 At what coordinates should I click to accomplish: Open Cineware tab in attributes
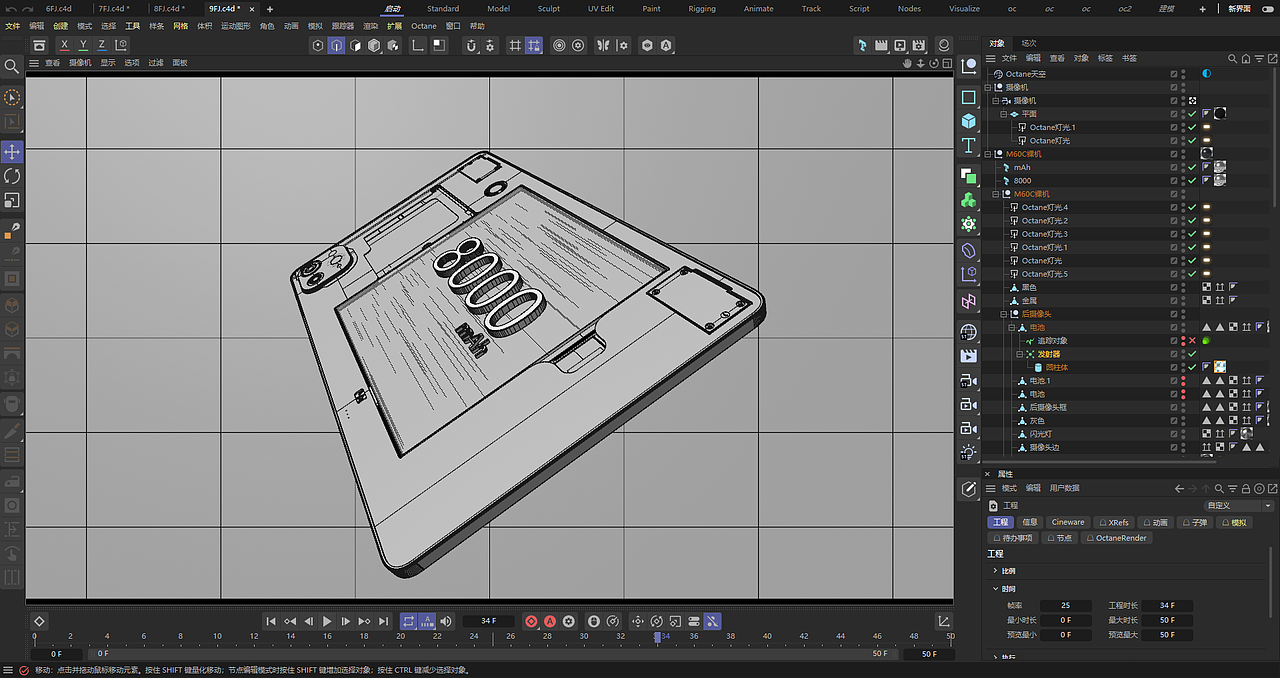pos(1067,522)
